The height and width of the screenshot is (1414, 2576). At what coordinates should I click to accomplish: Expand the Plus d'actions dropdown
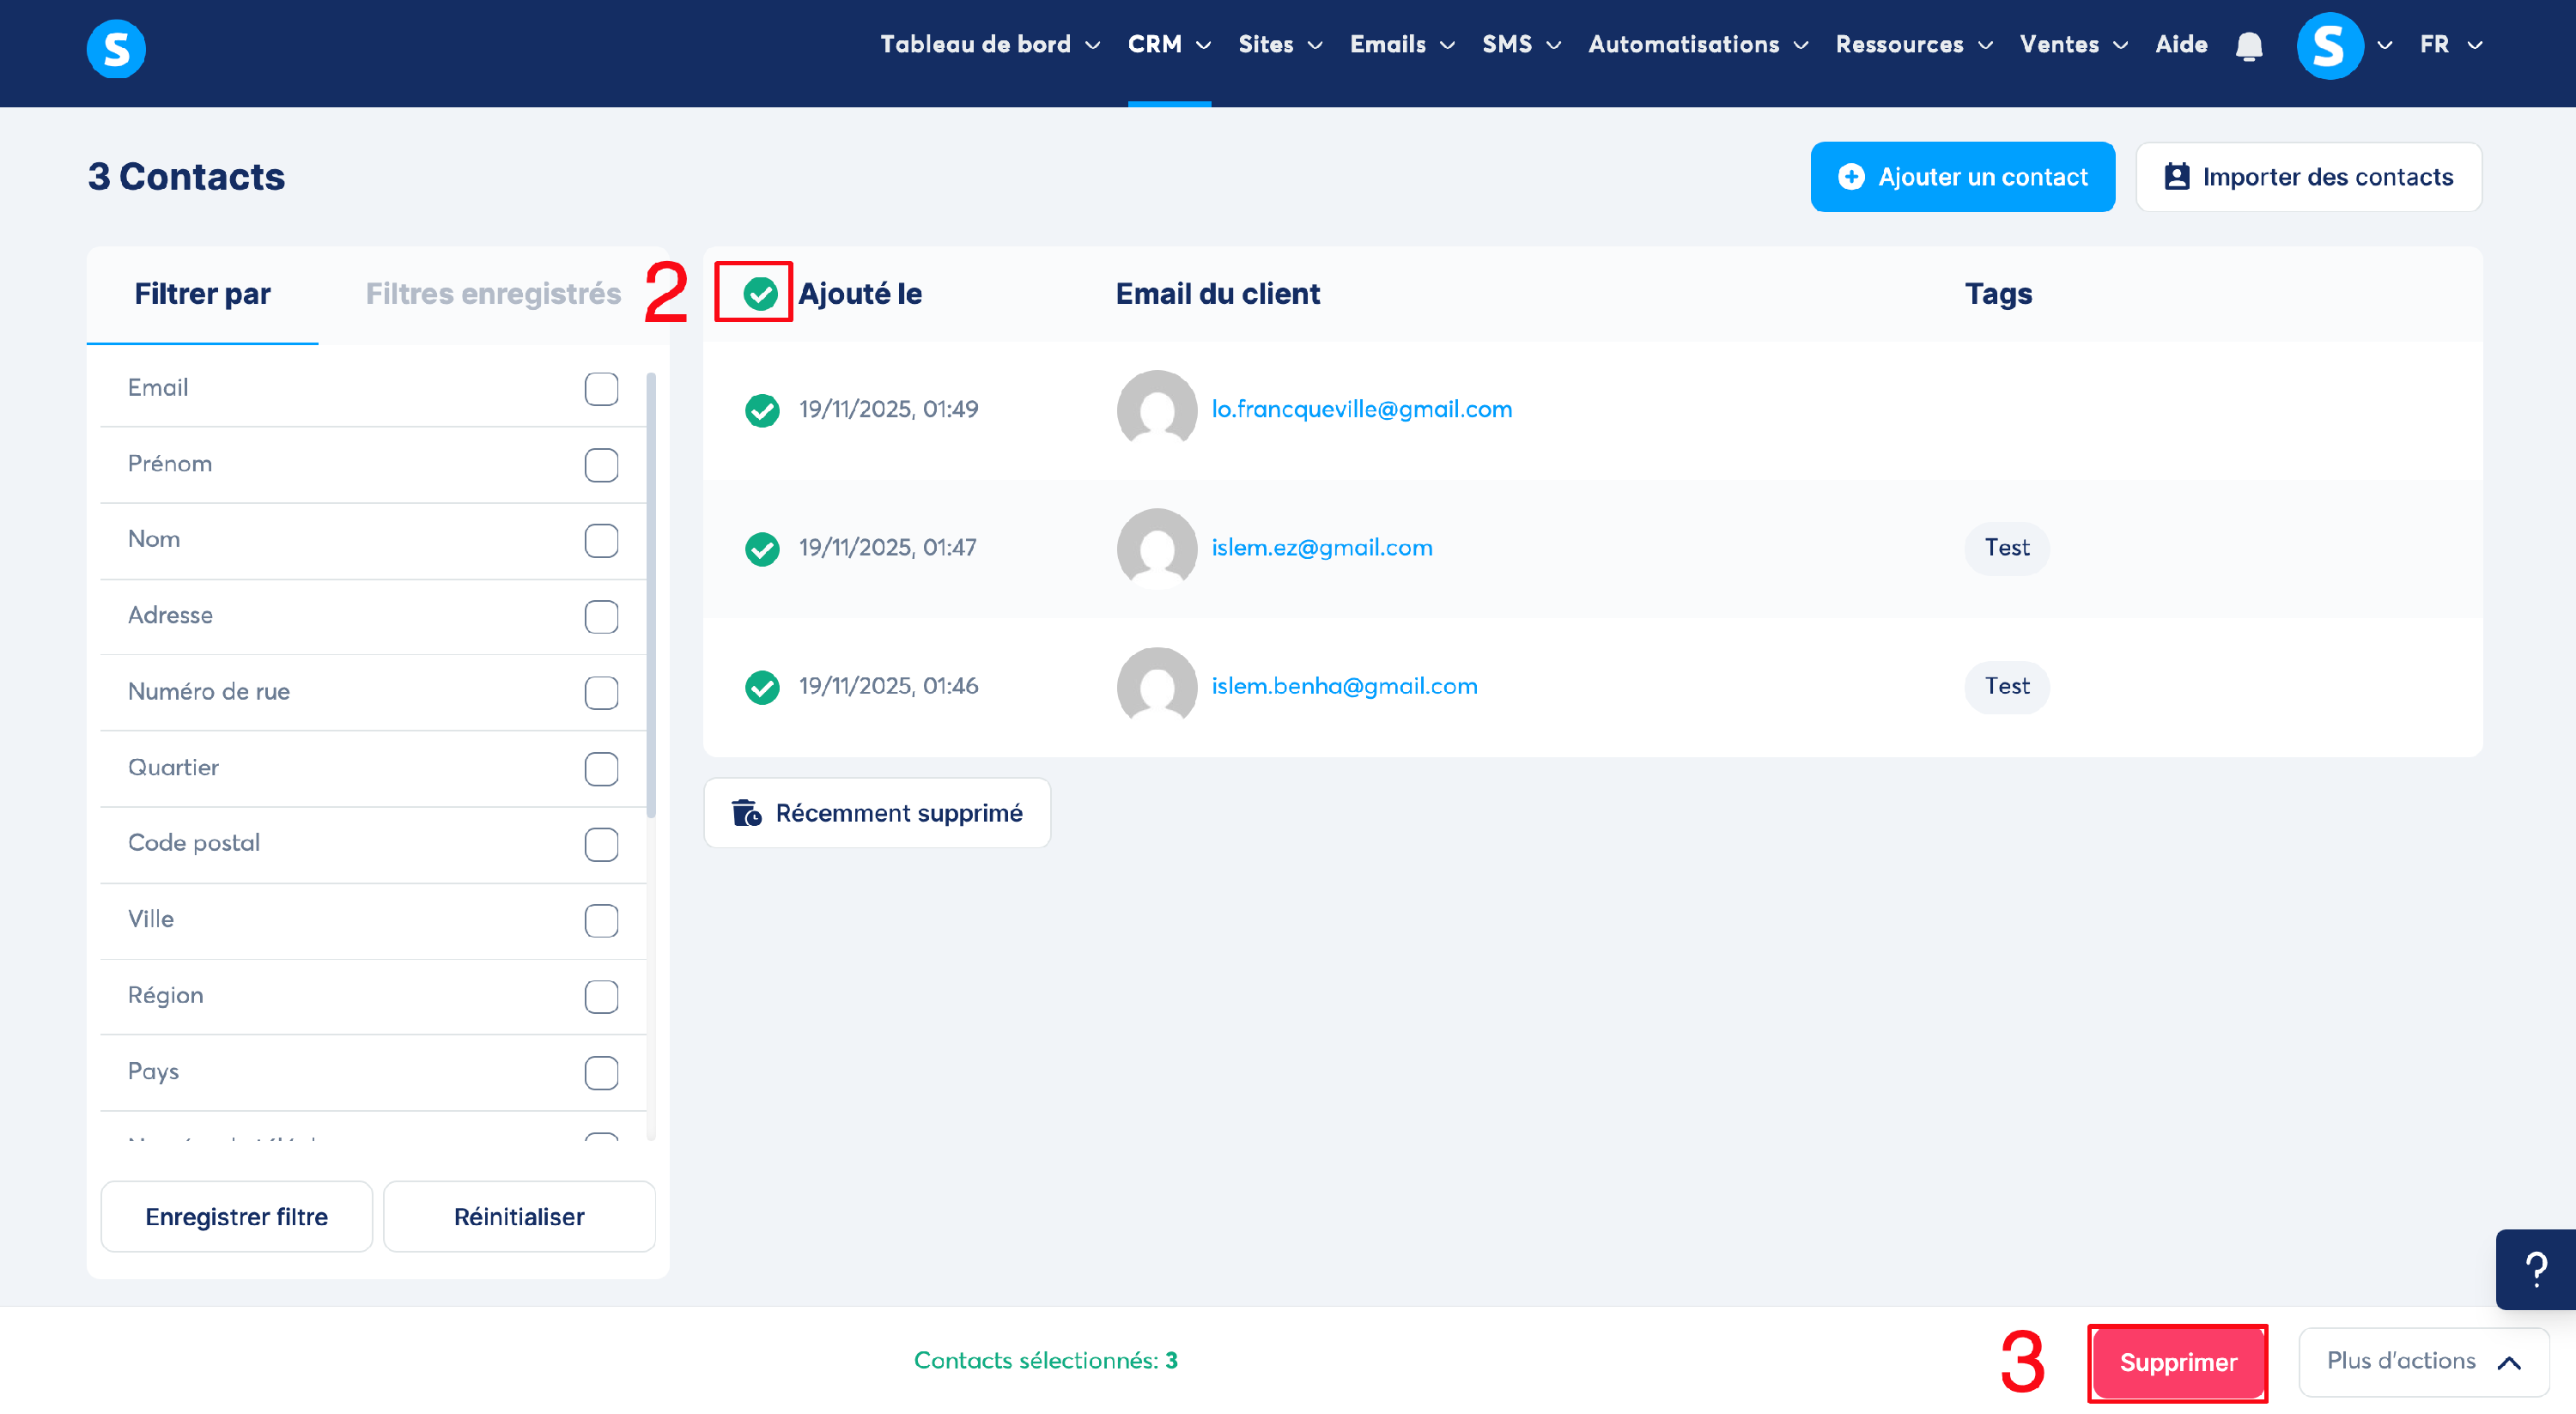2422,1361
